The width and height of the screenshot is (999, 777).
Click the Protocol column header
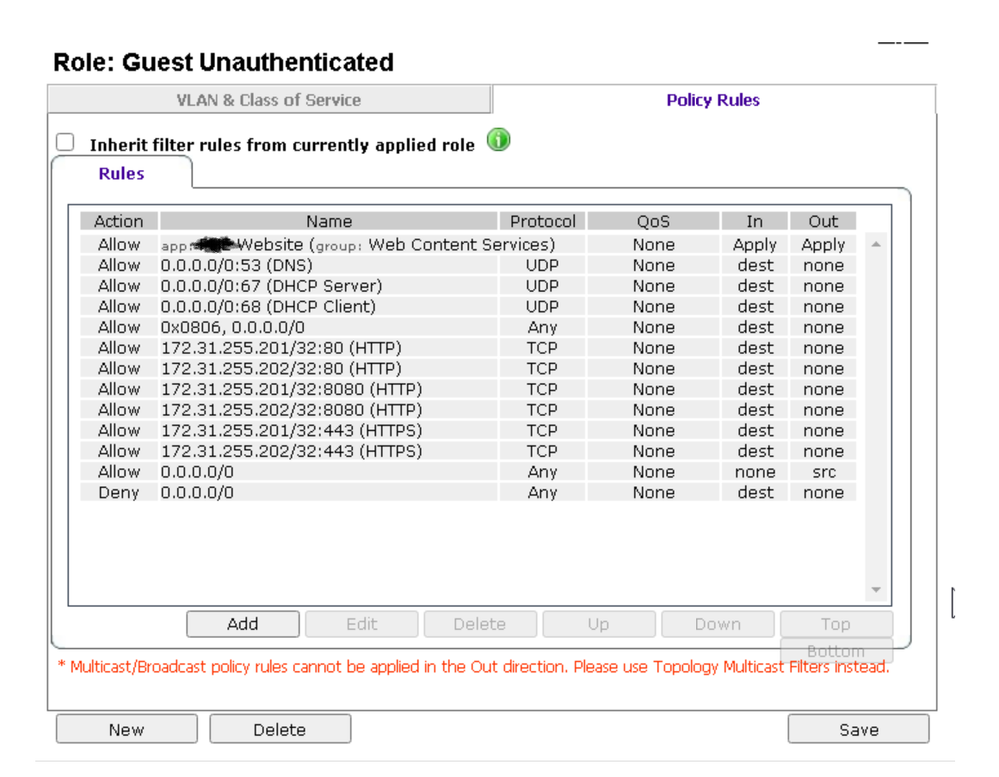coord(542,222)
